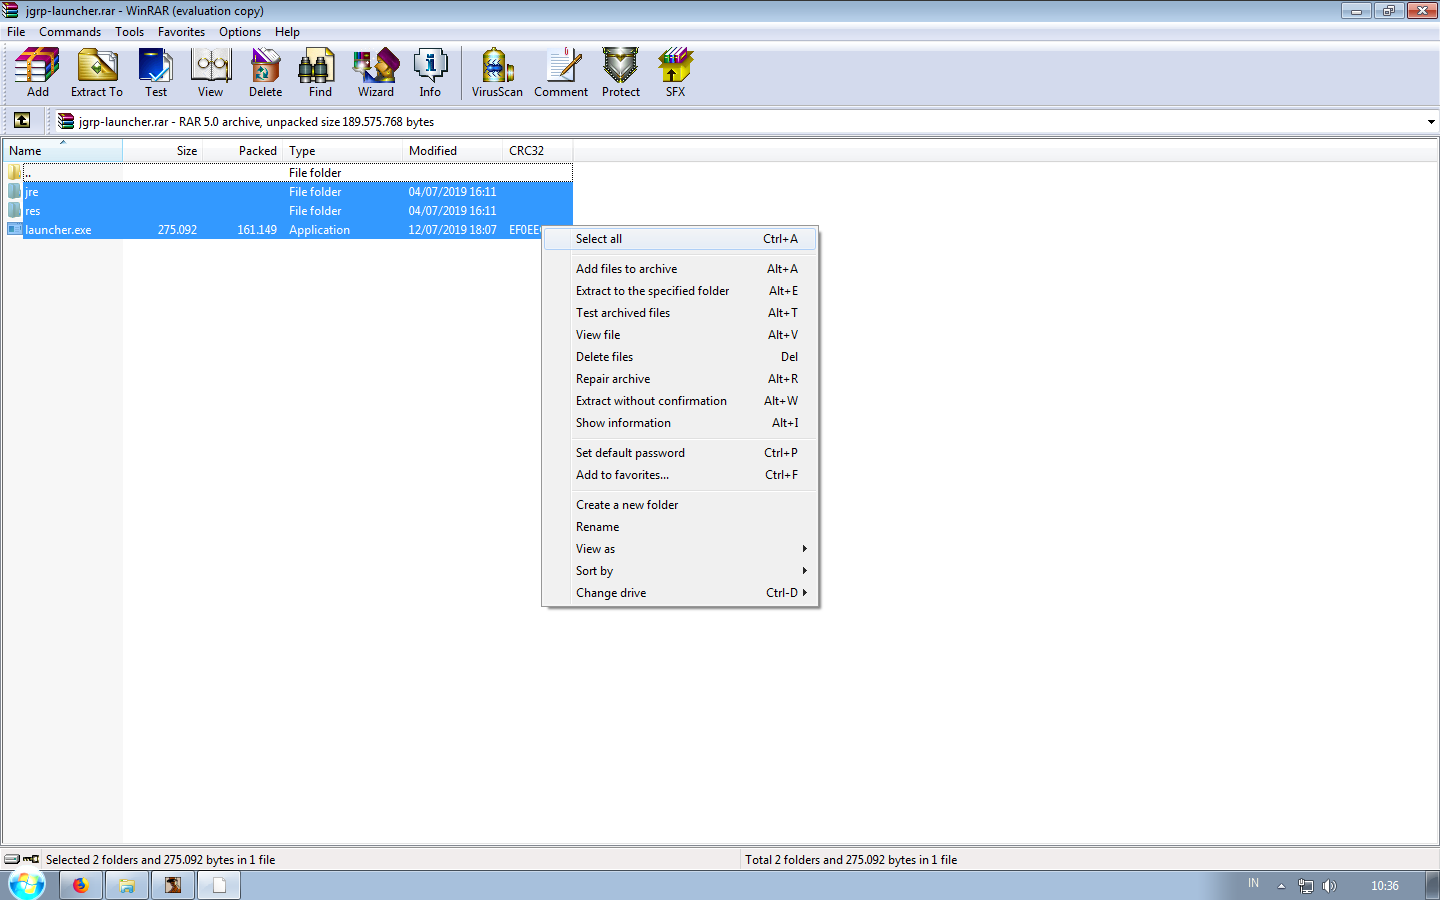This screenshot has width=1440, height=900.
Task: Sort by the Modified column header
Action: [453, 150]
